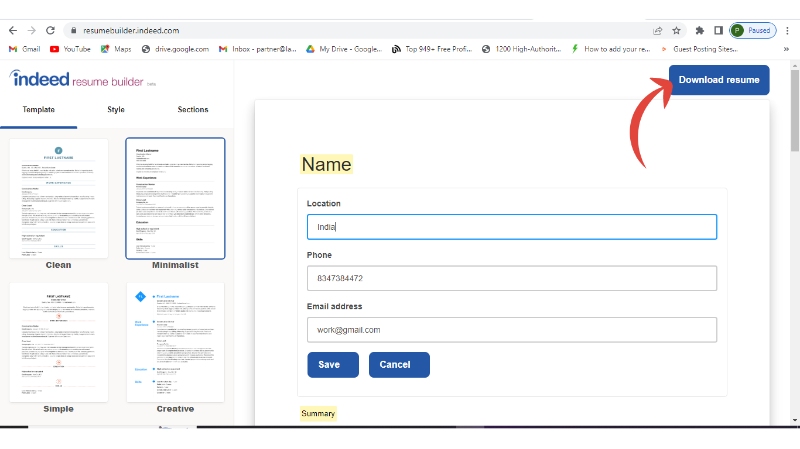Open the Gmail bookmark

coord(24,48)
